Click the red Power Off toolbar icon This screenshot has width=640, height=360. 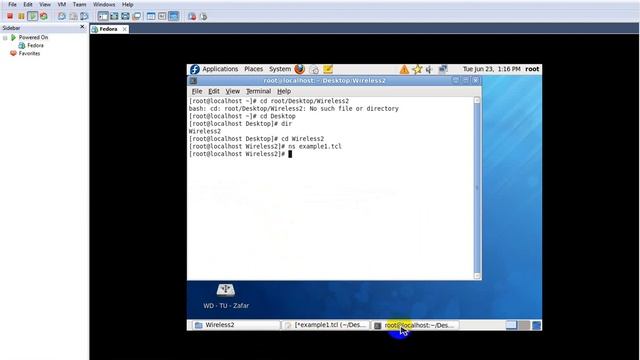pos(10,16)
